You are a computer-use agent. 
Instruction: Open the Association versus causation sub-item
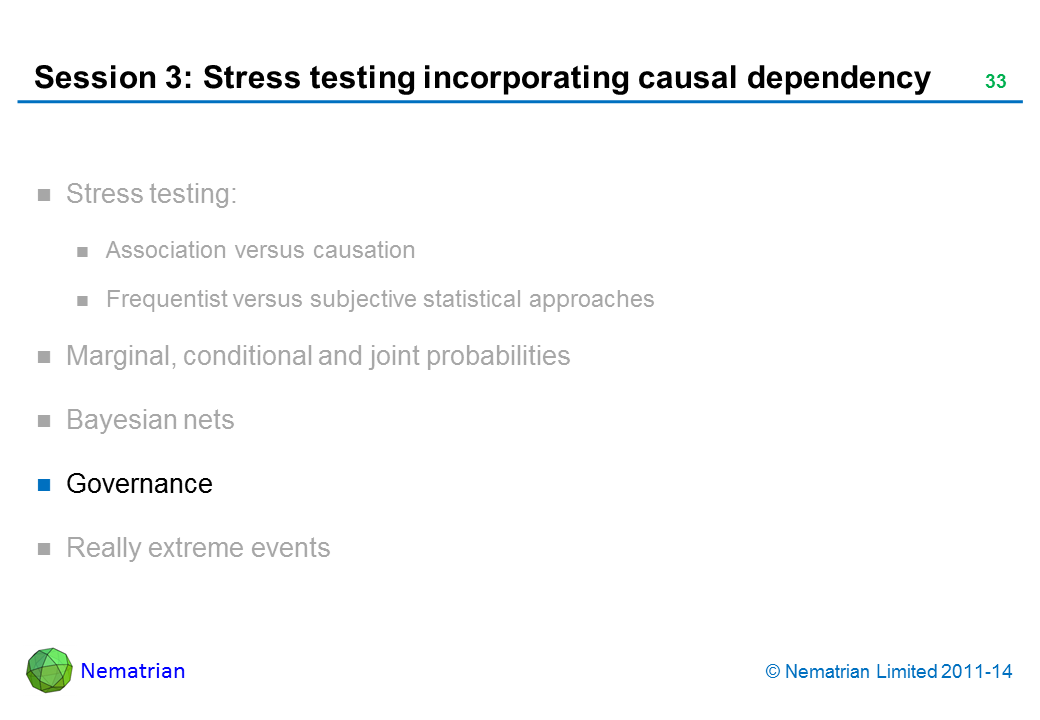point(260,250)
